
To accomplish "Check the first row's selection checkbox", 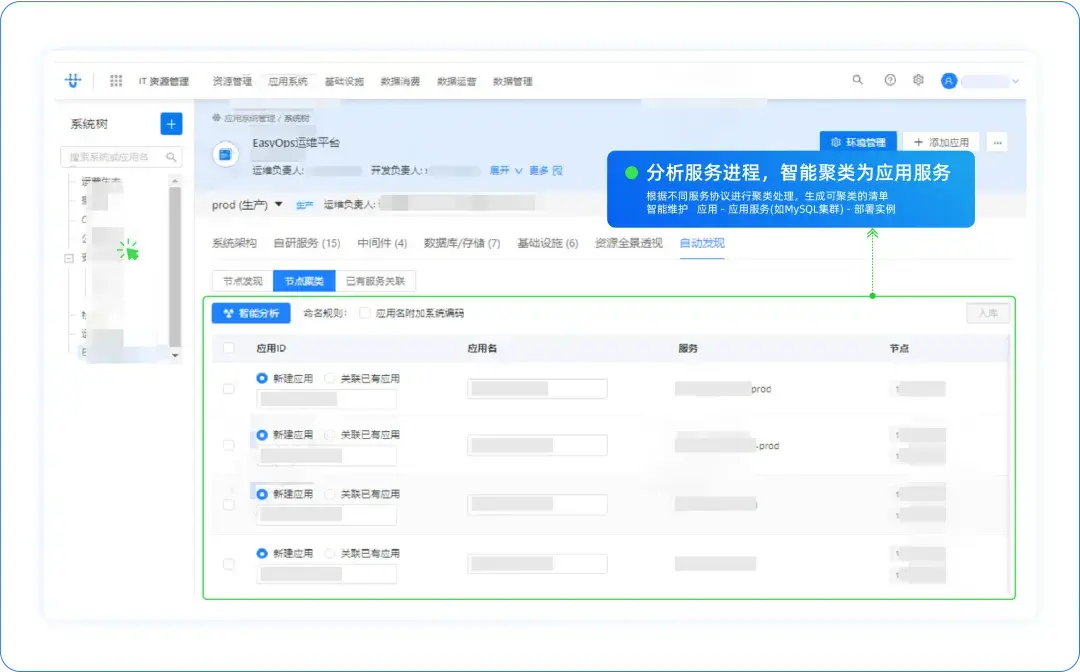I will (228, 388).
